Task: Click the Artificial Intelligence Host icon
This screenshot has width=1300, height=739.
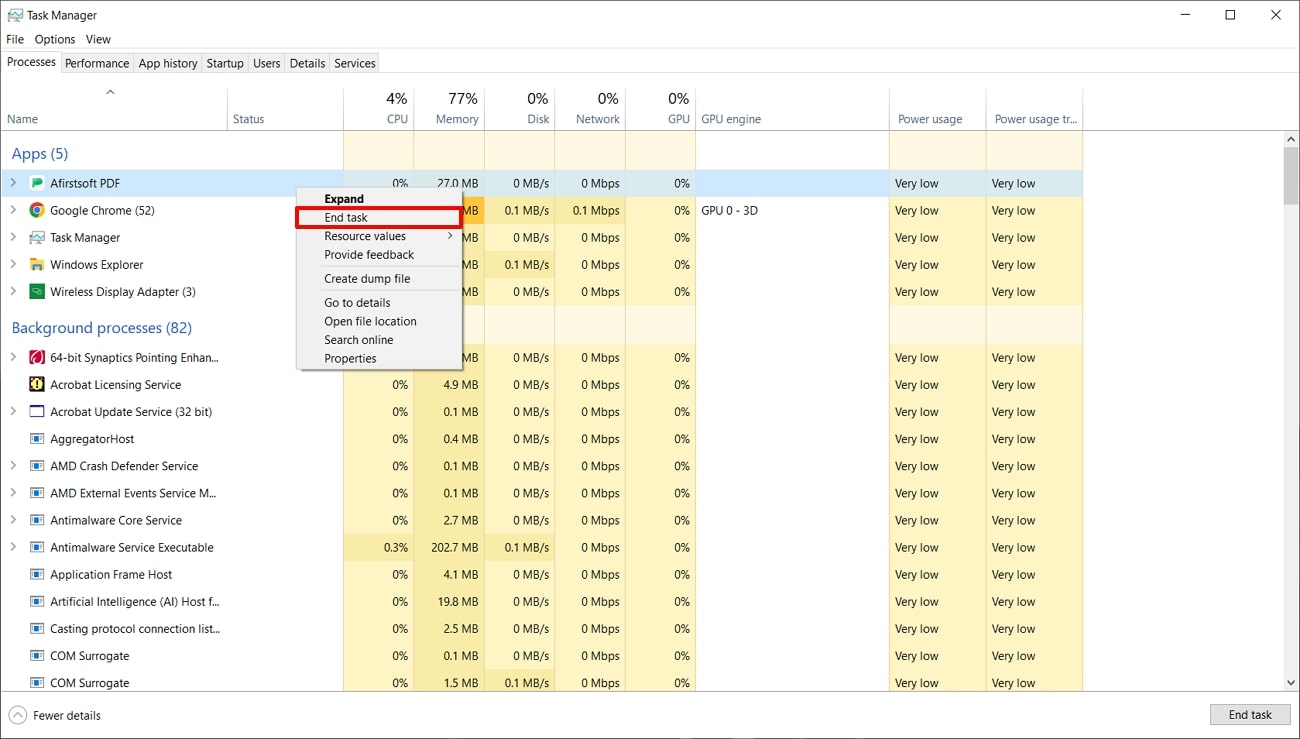Action: [x=37, y=601]
